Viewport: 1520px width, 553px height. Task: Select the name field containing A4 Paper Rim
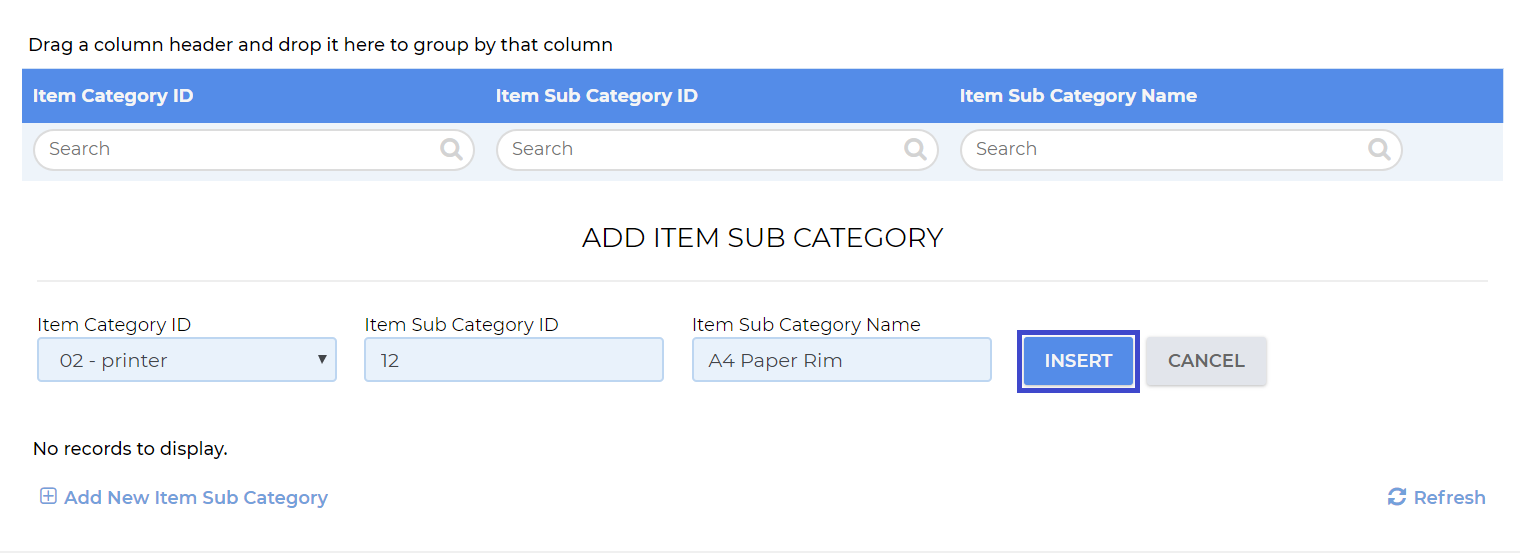pos(842,360)
